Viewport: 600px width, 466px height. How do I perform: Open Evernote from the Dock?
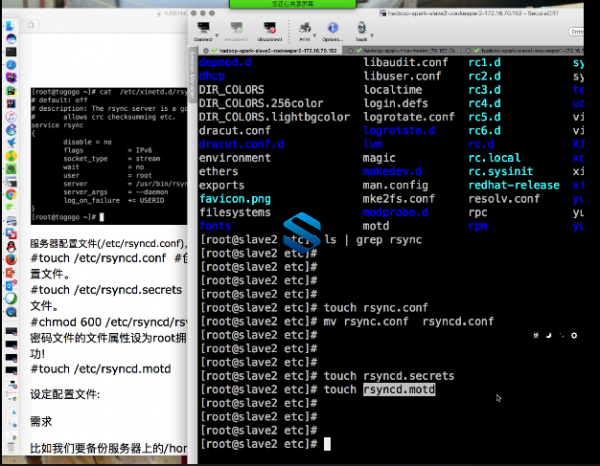11,169
